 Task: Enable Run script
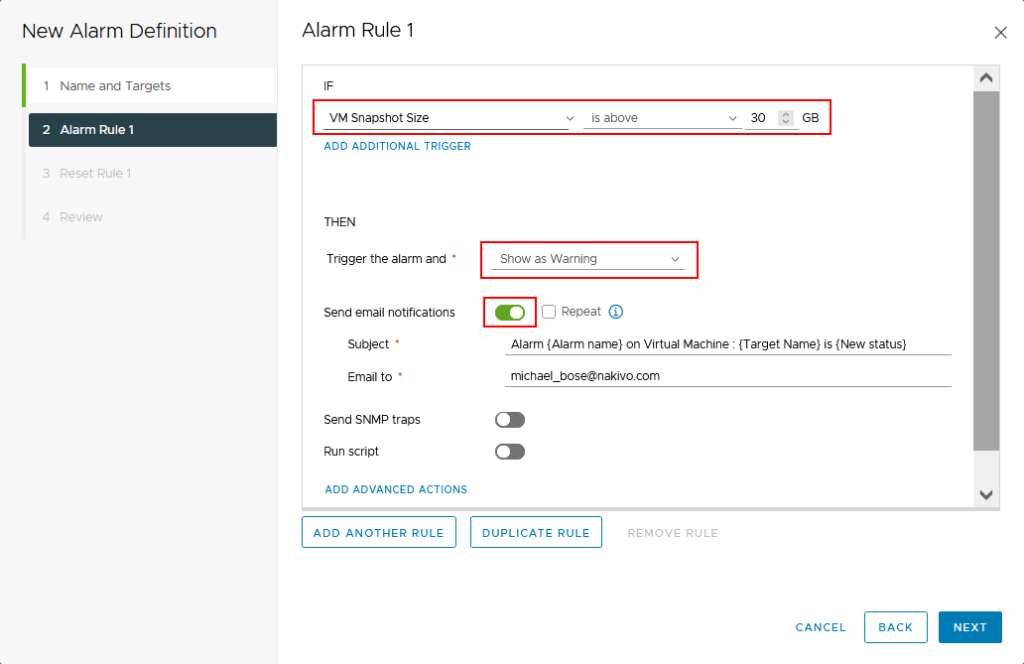509,451
